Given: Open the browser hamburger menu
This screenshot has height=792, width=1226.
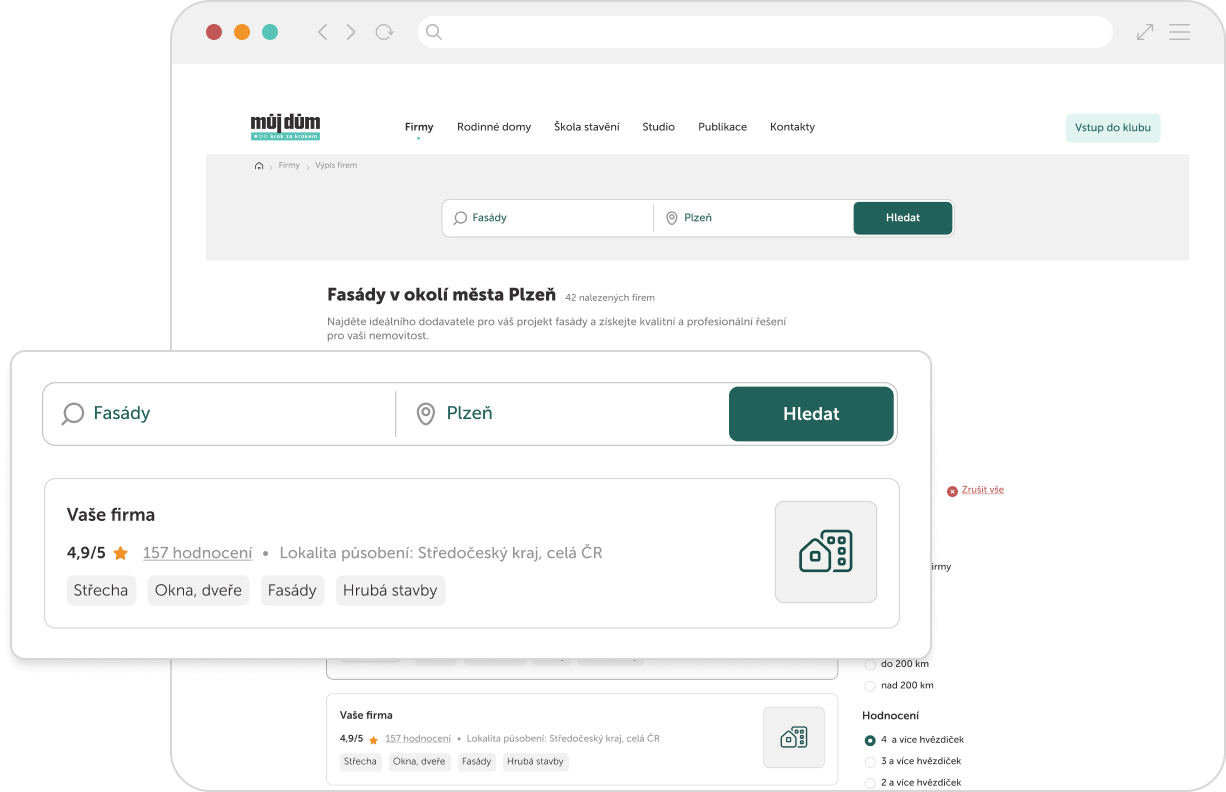Looking at the screenshot, I should point(1180,32).
